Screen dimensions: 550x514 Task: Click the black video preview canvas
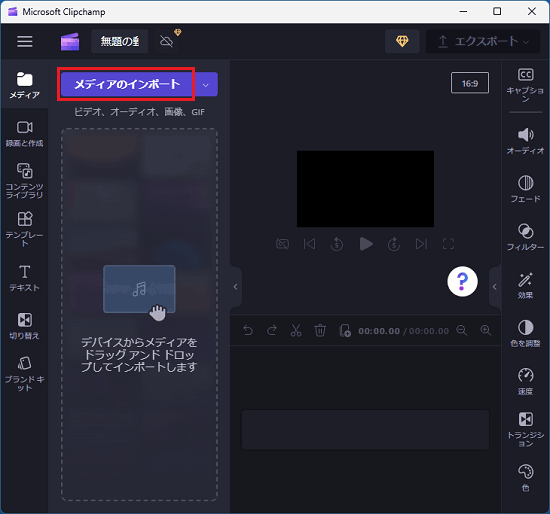[x=365, y=189]
